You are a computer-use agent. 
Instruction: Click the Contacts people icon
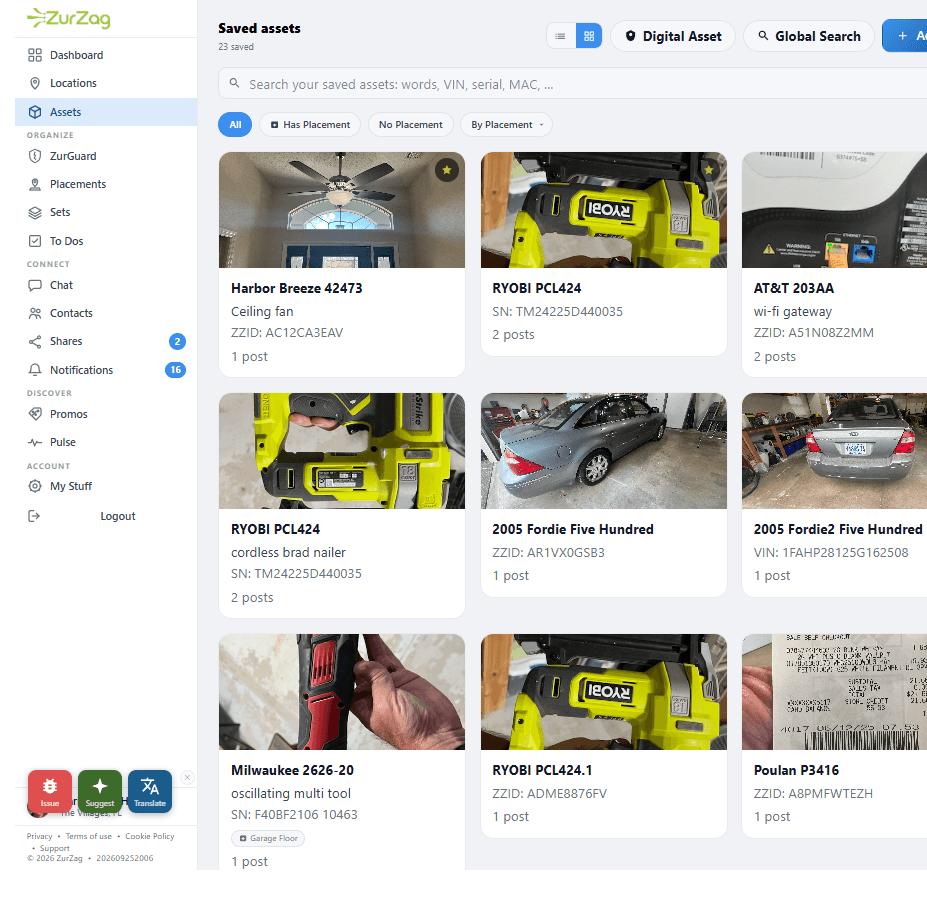(x=35, y=313)
